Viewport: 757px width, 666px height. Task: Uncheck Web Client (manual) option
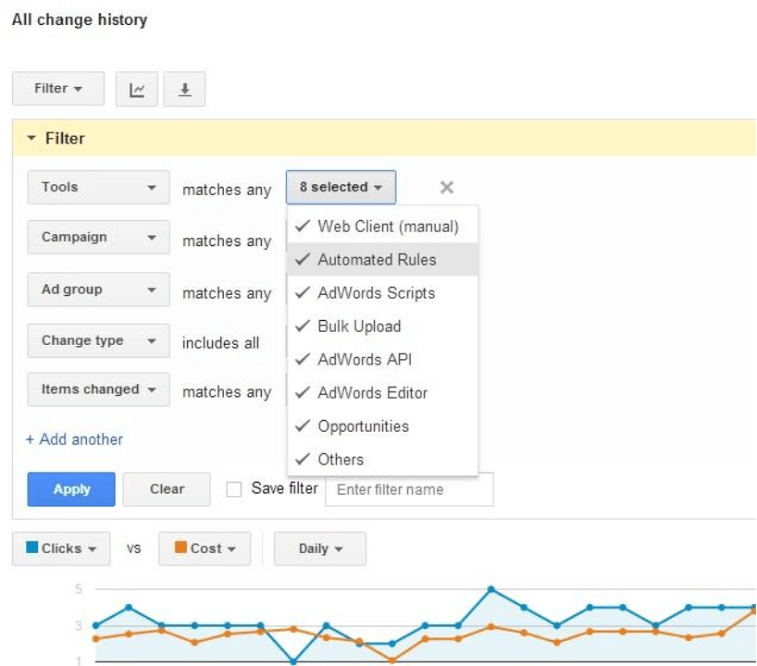tap(382, 226)
